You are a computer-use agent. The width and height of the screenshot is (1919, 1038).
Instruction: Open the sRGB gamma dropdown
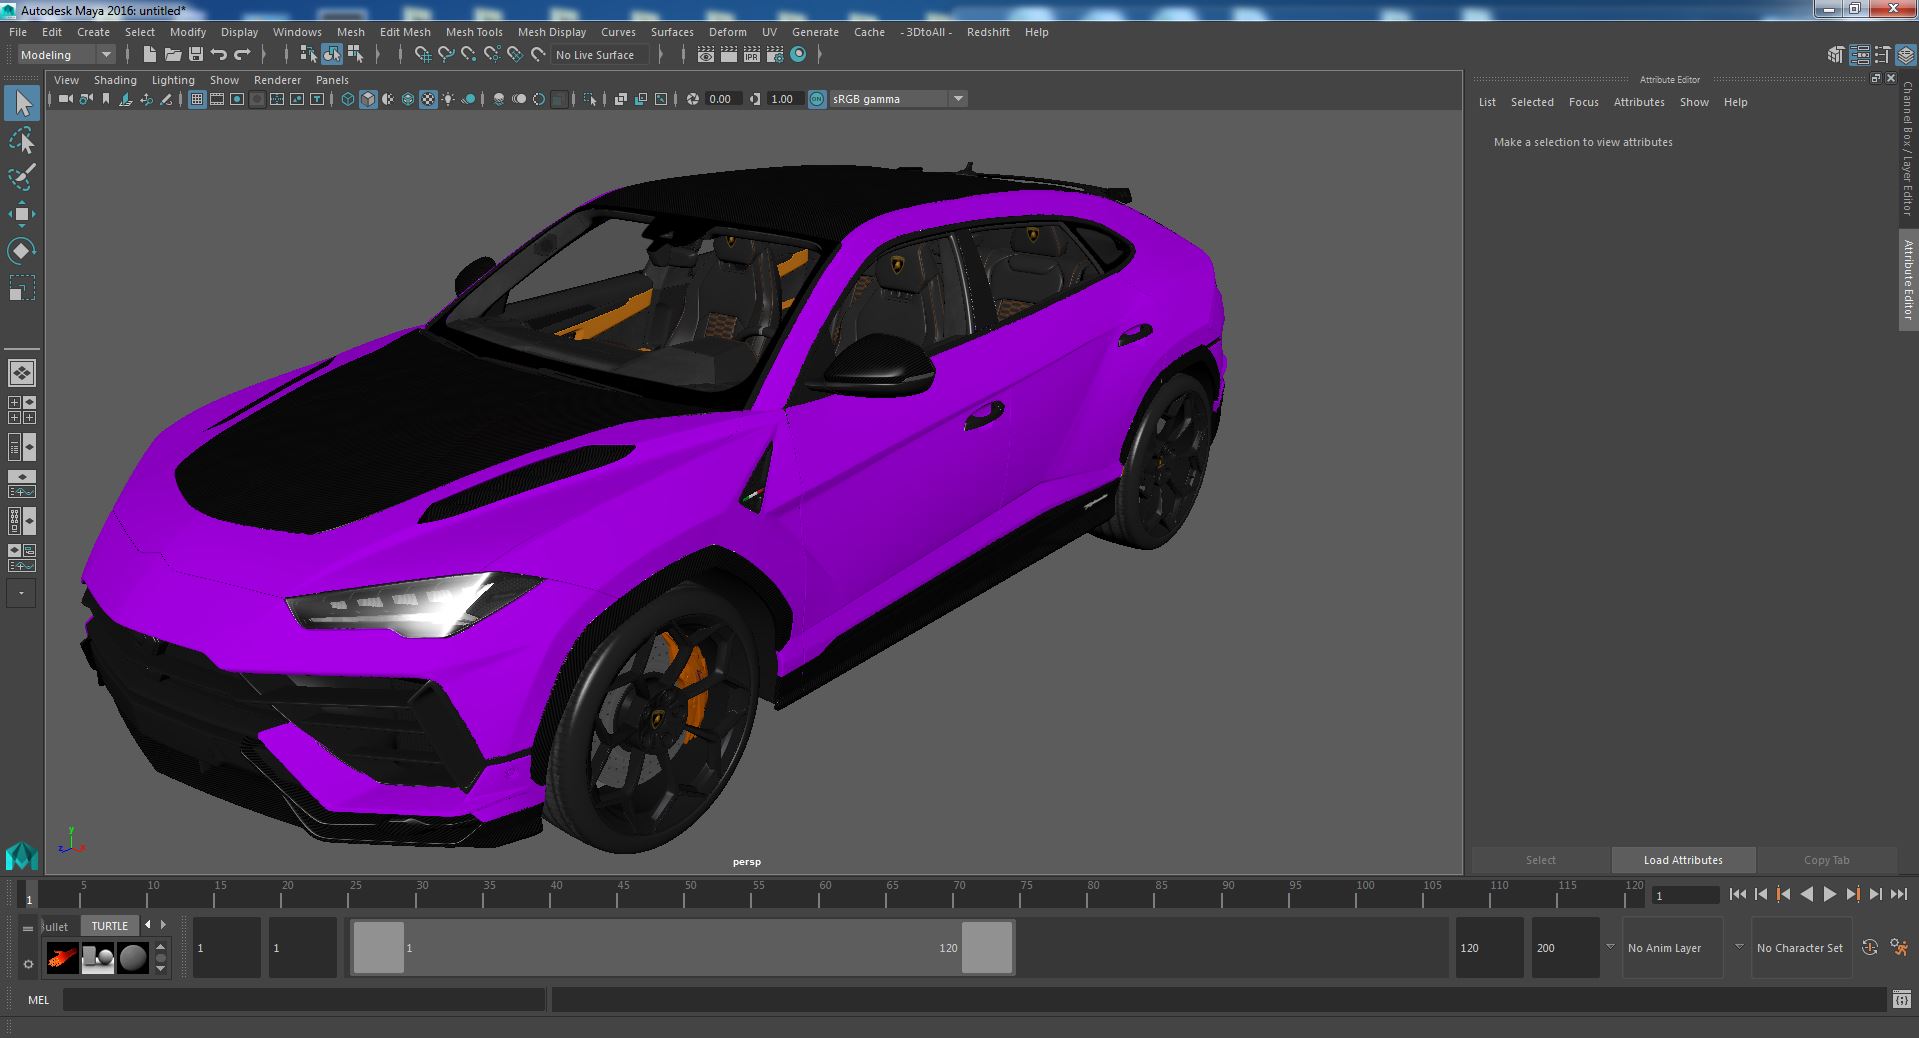(958, 99)
